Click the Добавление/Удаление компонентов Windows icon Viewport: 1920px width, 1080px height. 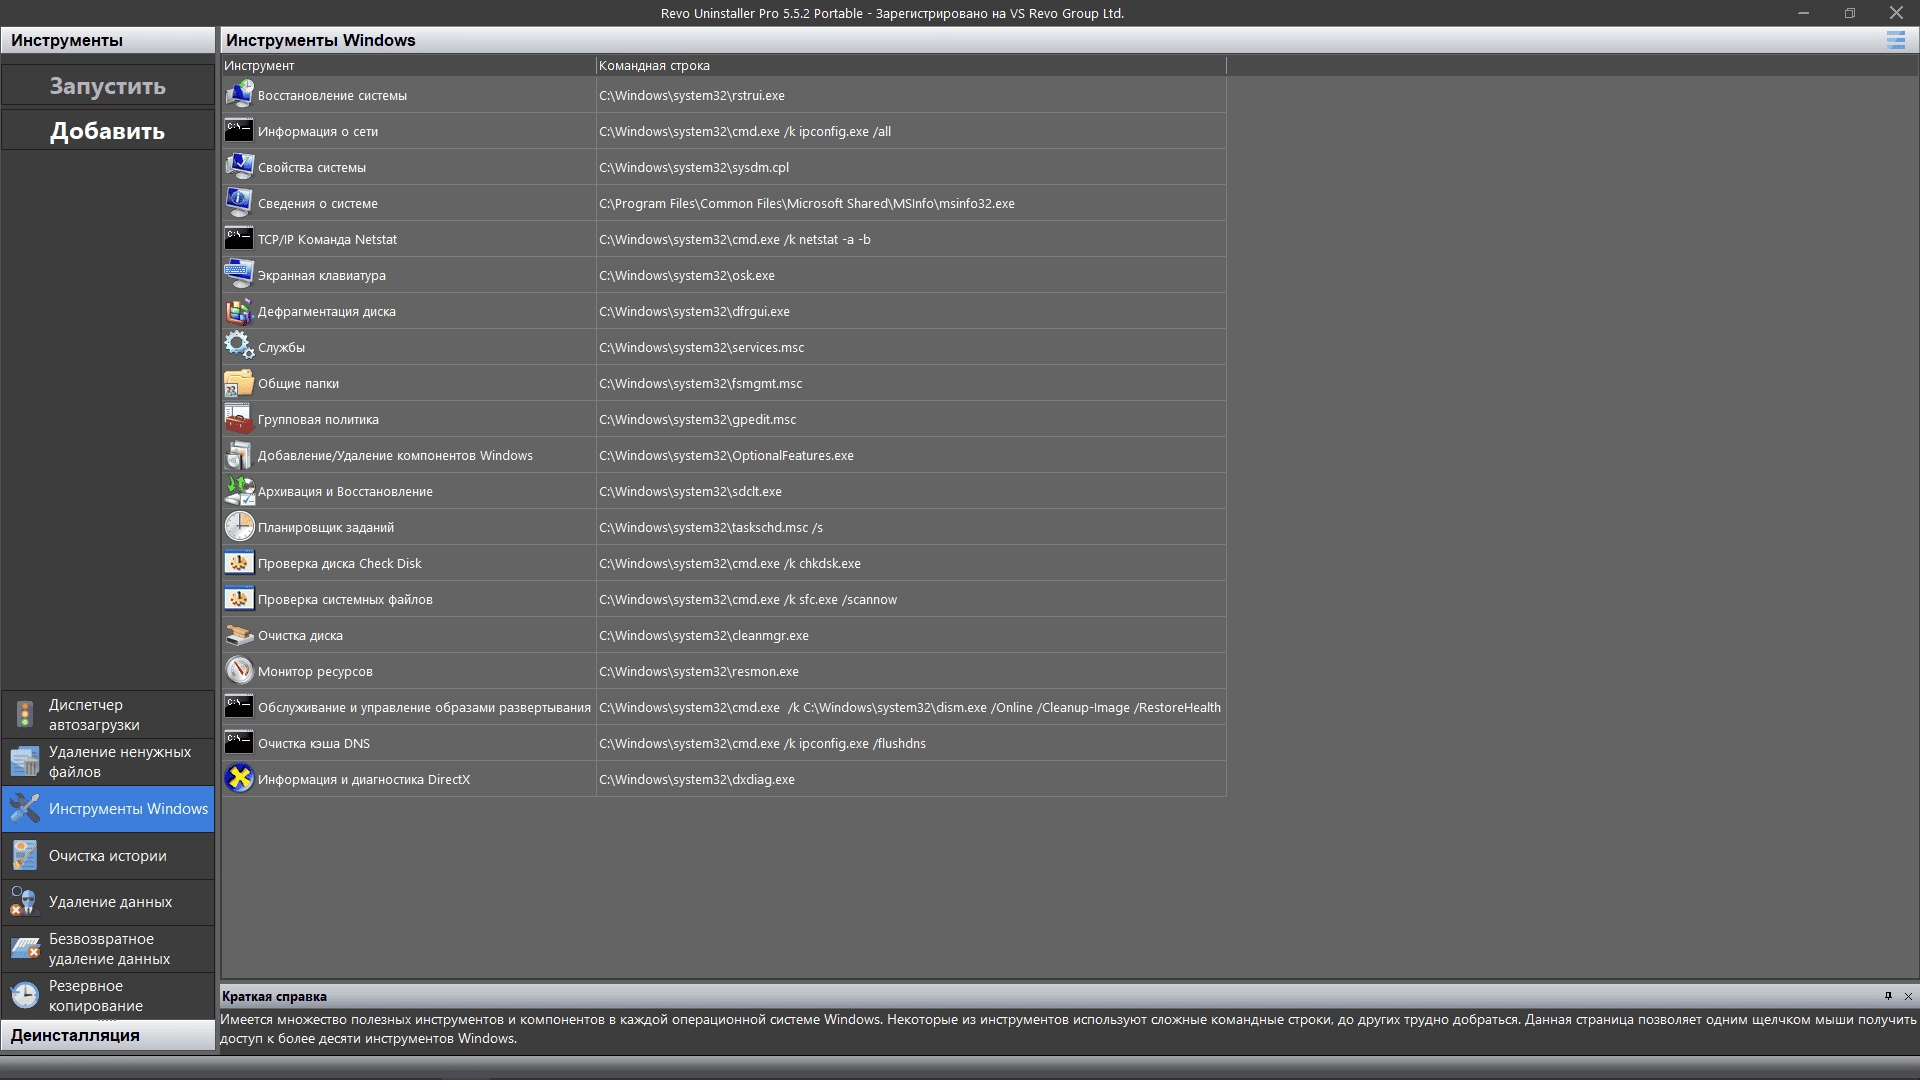(x=239, y=455)
